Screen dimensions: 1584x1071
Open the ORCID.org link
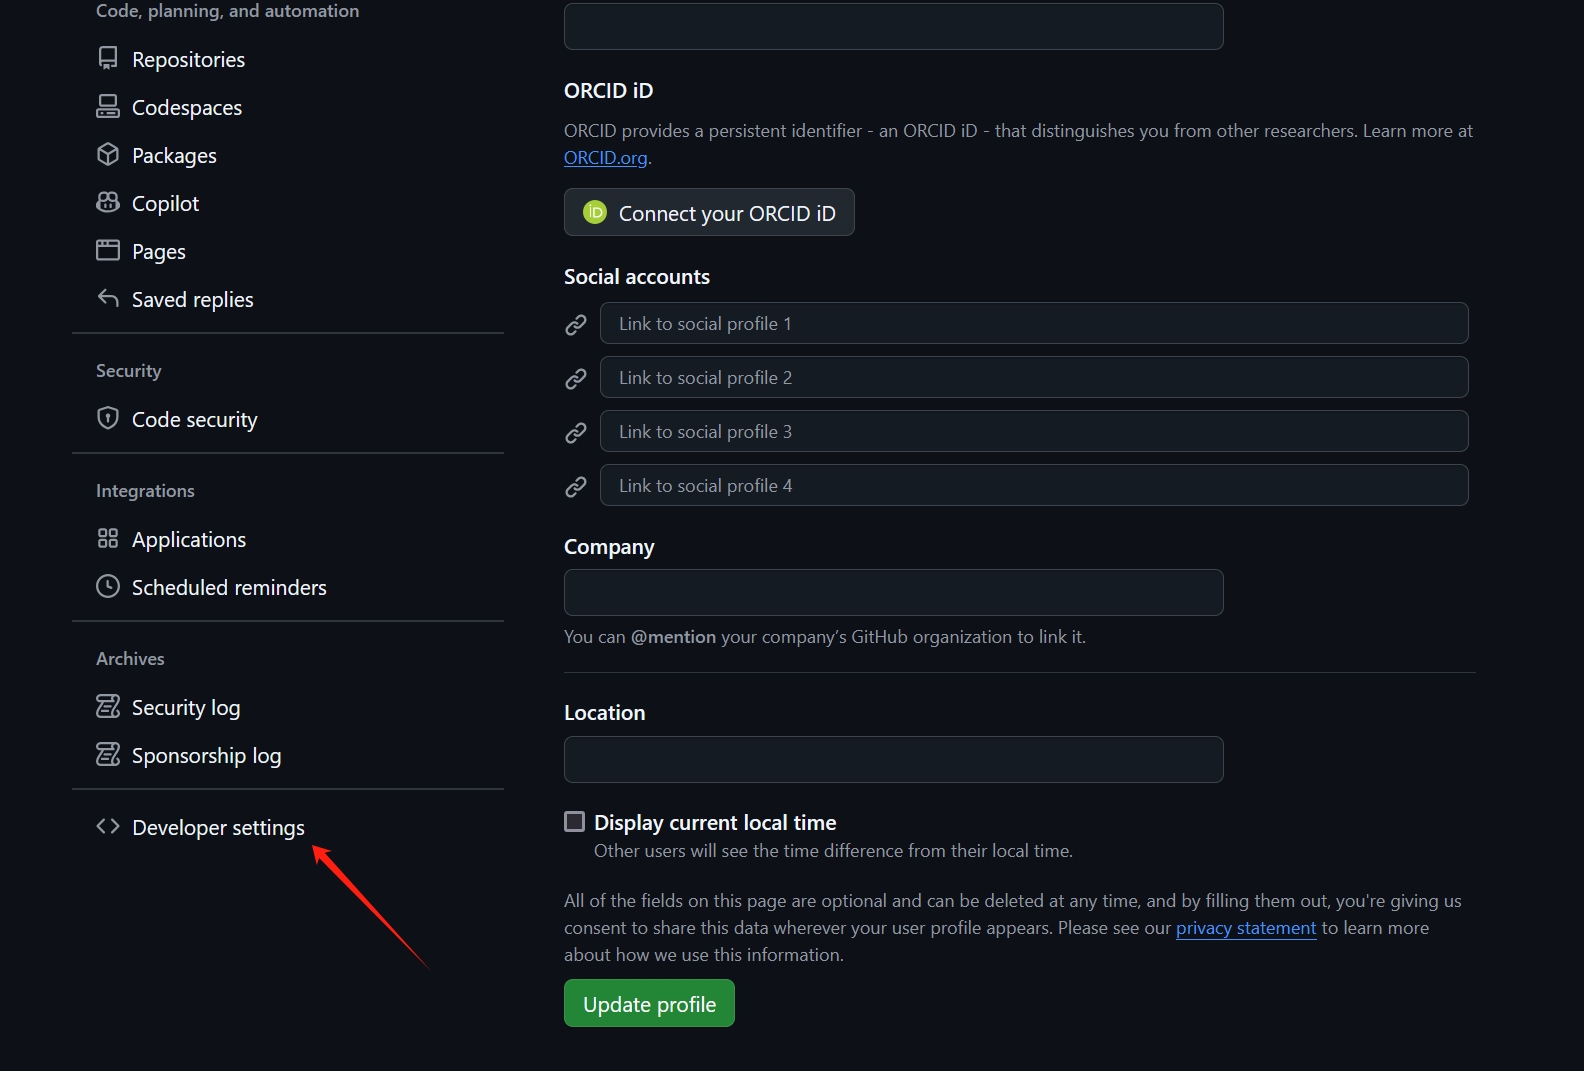coord(605,158)
